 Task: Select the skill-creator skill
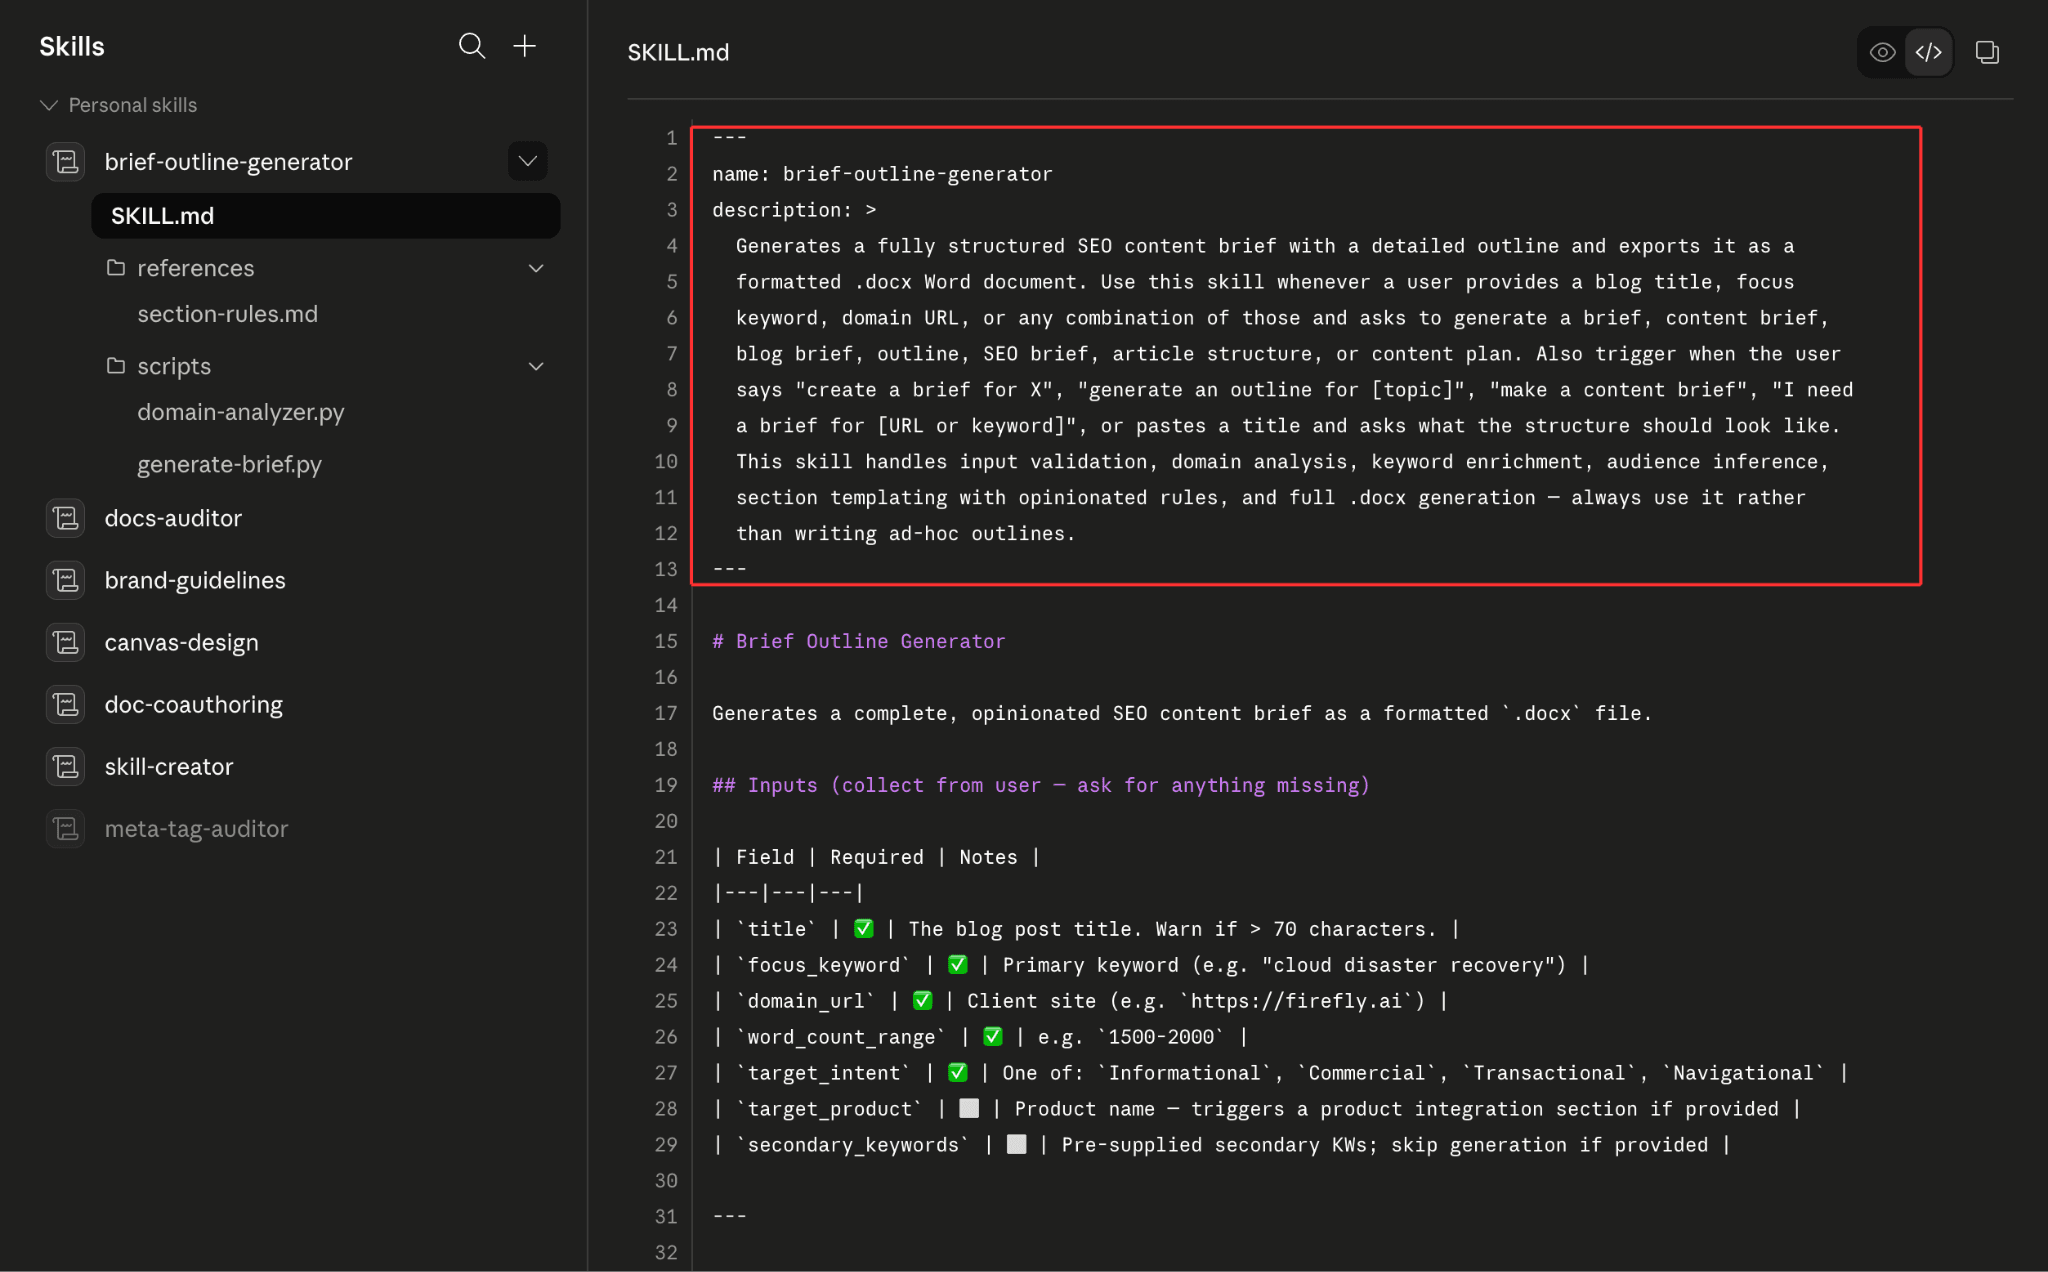(x=168, y=766)
